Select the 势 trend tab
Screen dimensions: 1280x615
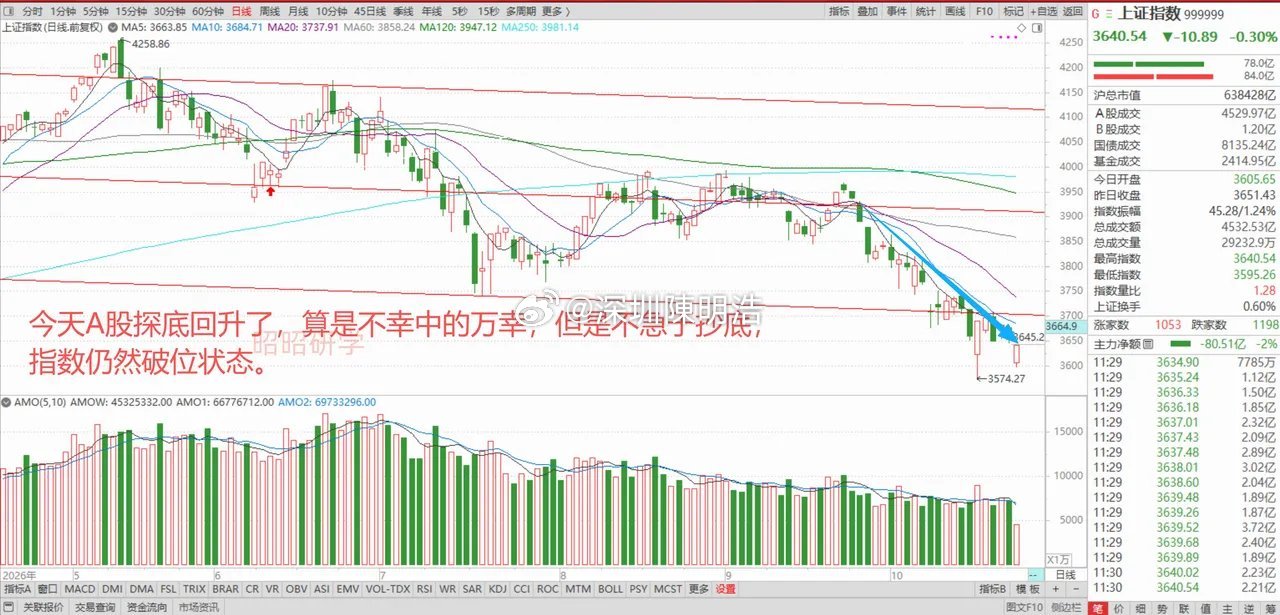(x=1162, y=607)
